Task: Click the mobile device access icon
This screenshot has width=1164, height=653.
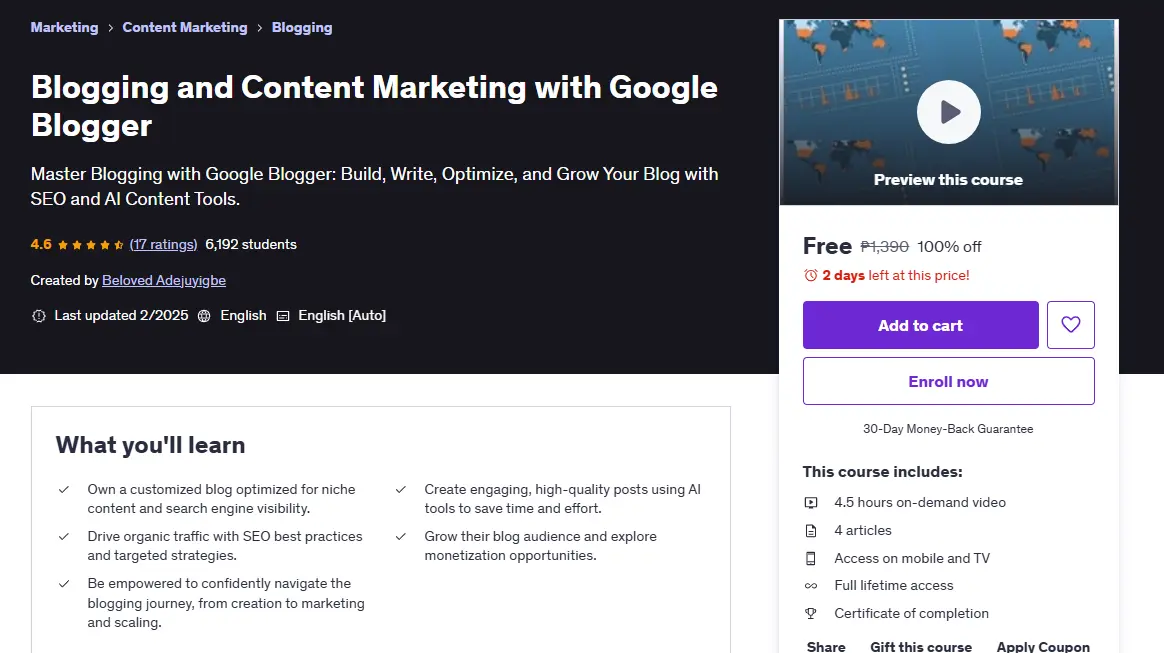Action: click(811, 559)
